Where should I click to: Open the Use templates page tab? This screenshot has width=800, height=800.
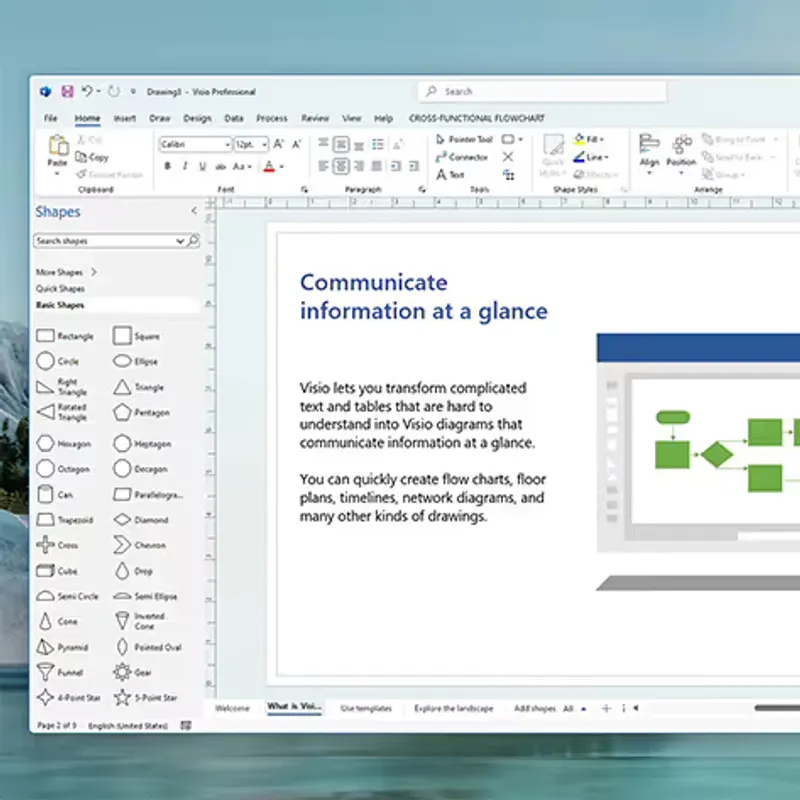pos(366,708)
